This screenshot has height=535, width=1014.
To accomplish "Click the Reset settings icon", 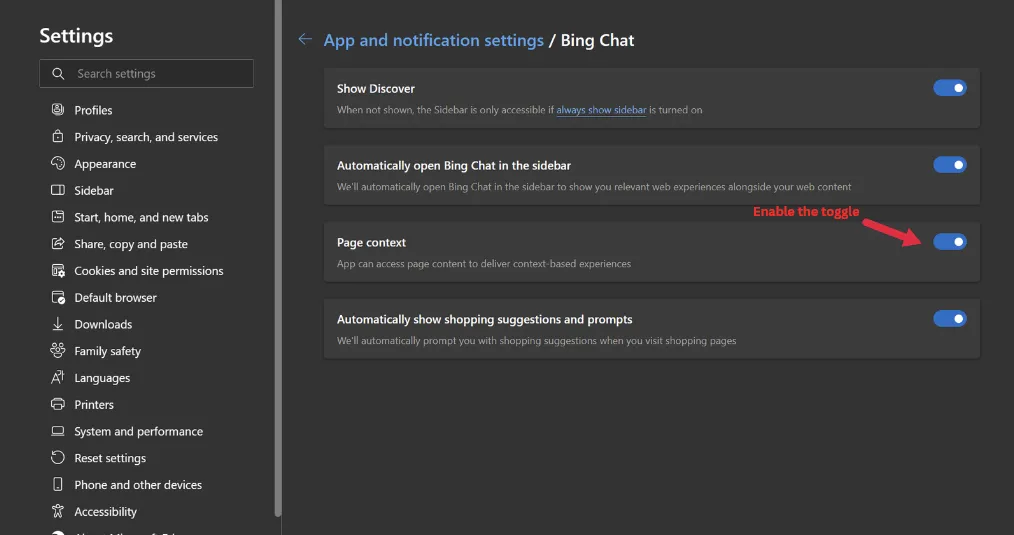I will 58,457.
